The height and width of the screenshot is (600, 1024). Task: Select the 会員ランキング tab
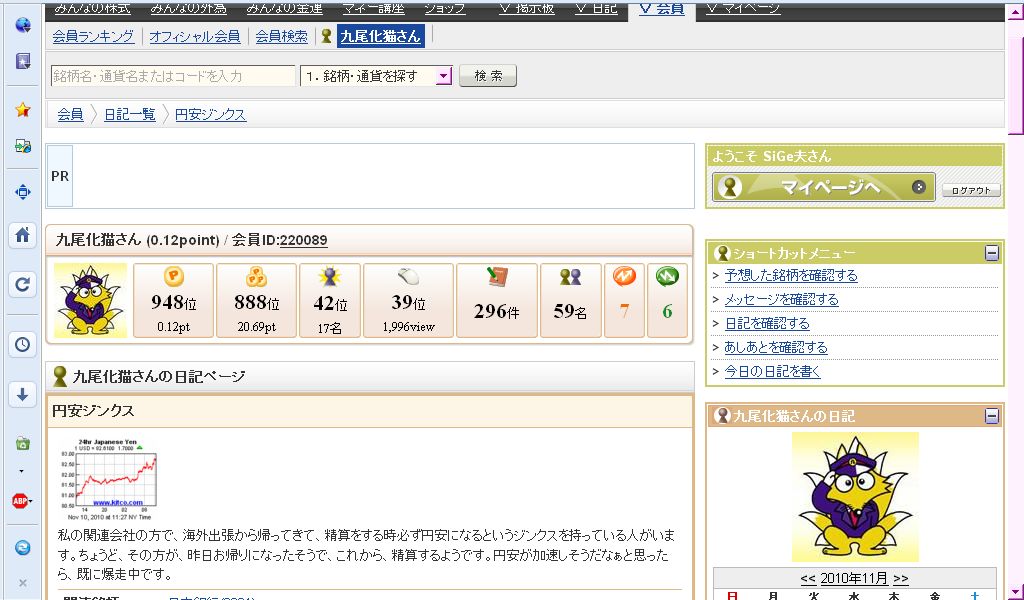(x=93, y=36)
